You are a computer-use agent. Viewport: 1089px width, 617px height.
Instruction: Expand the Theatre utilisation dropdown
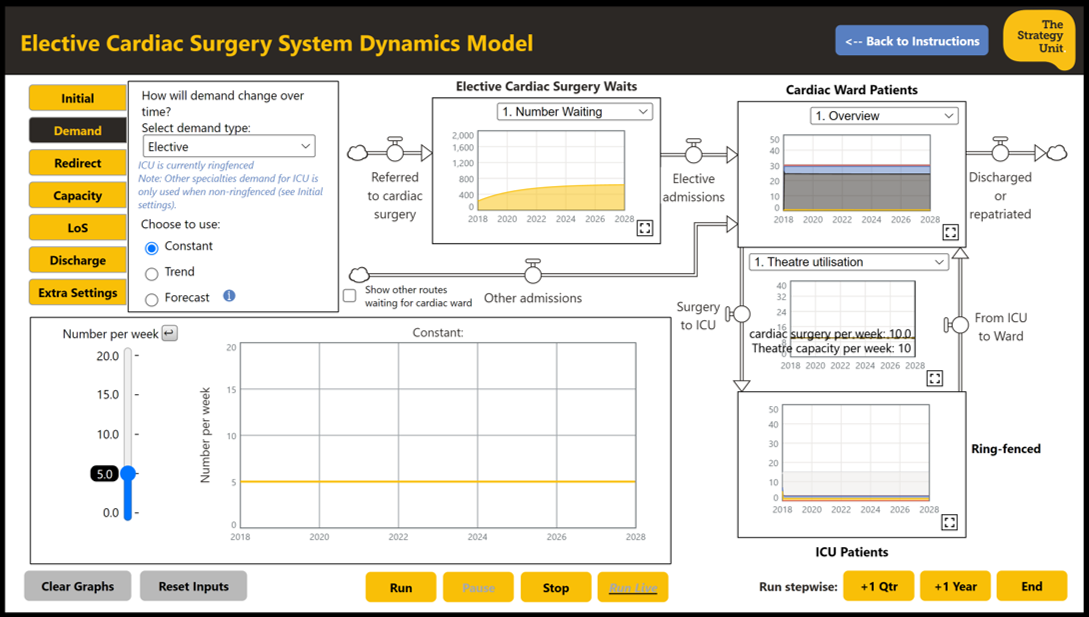(x=849, y=262)
